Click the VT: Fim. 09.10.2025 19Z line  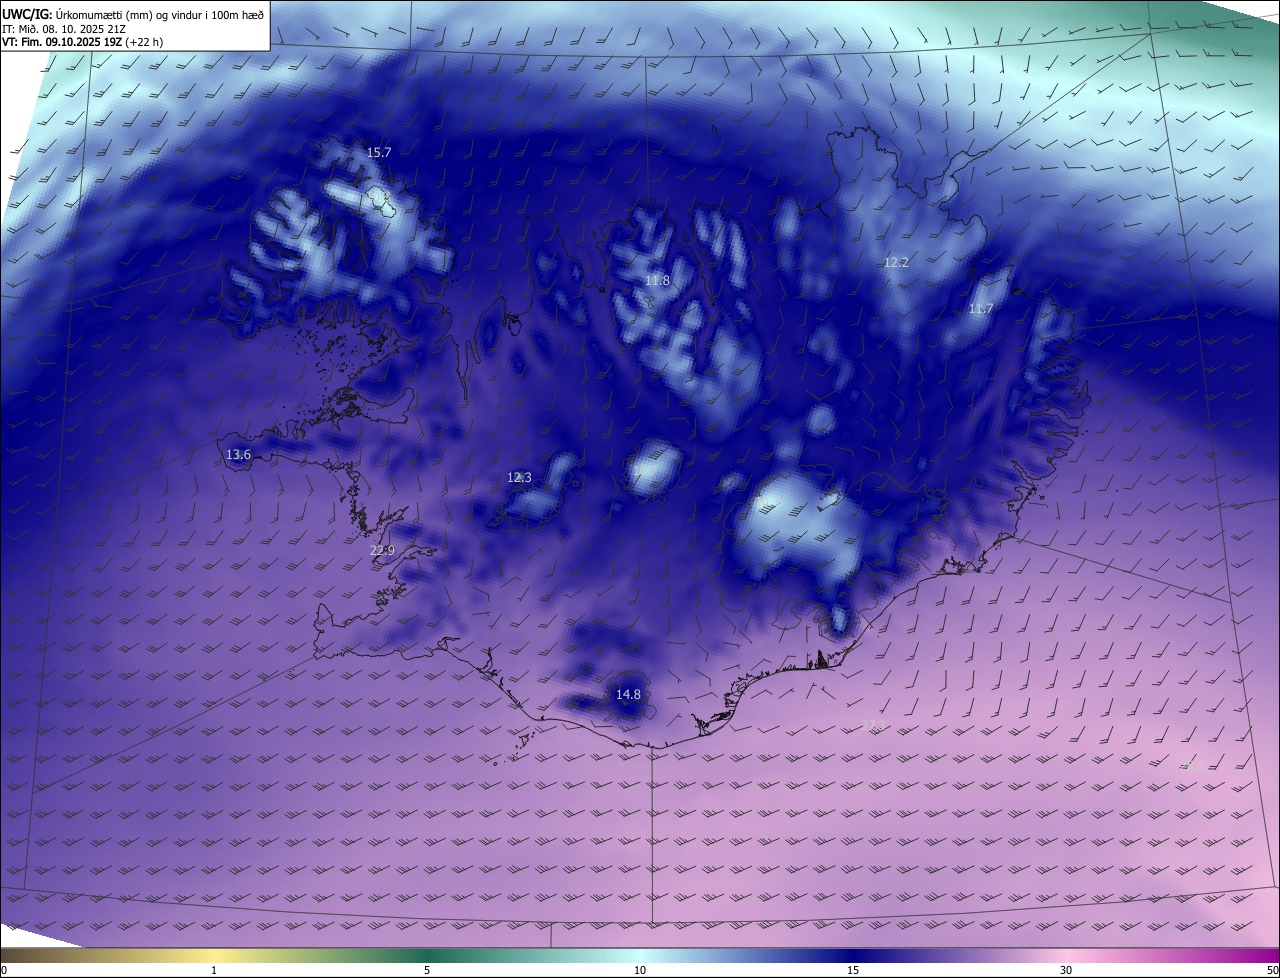tap(82, 42)
